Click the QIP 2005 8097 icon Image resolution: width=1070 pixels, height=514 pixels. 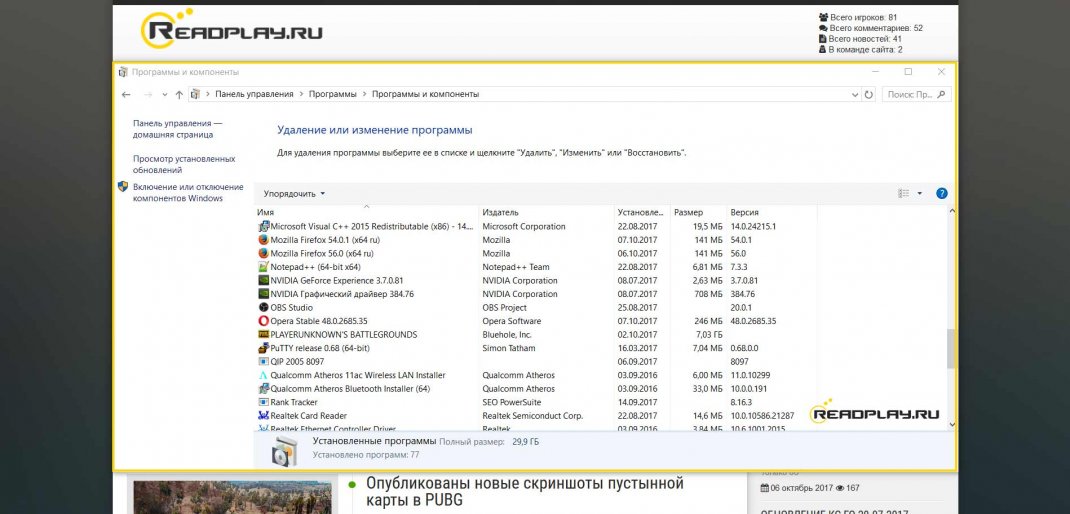[x=263, y=362]
